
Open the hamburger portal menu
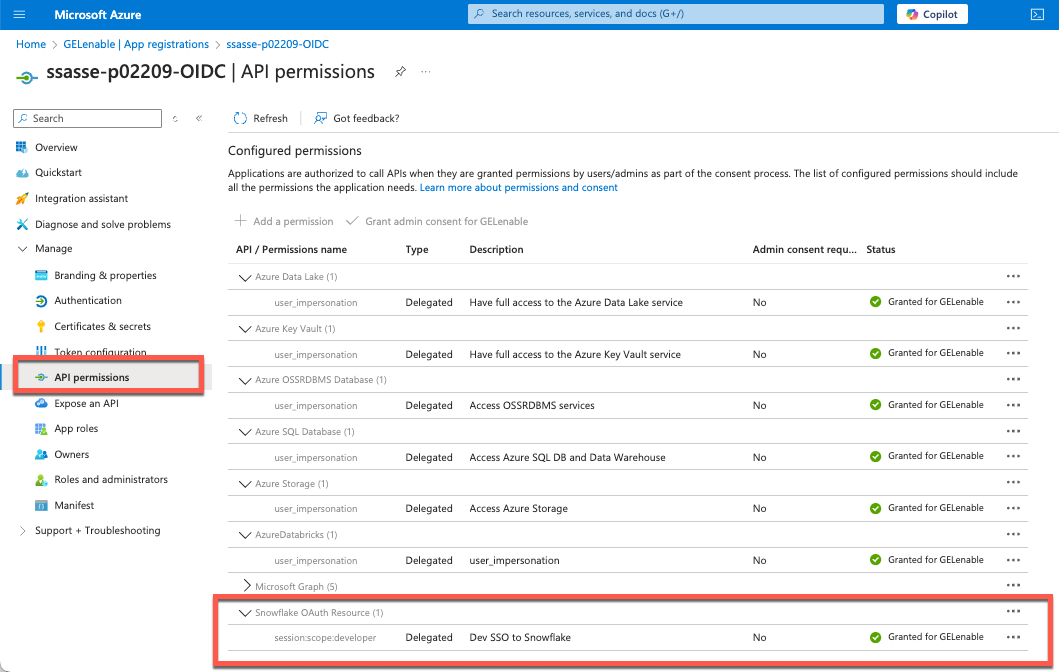20,15
